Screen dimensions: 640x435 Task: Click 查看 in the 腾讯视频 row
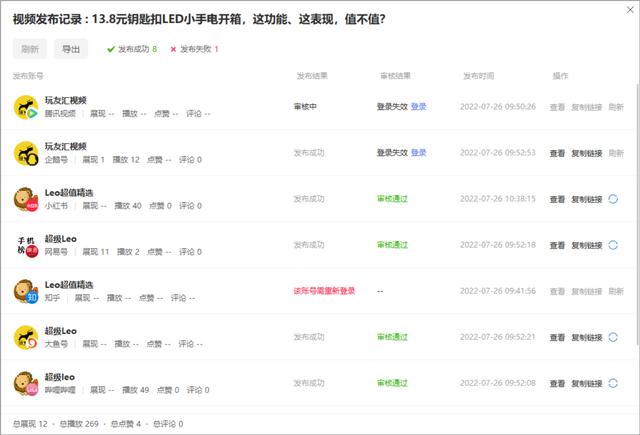coord(557,107)
